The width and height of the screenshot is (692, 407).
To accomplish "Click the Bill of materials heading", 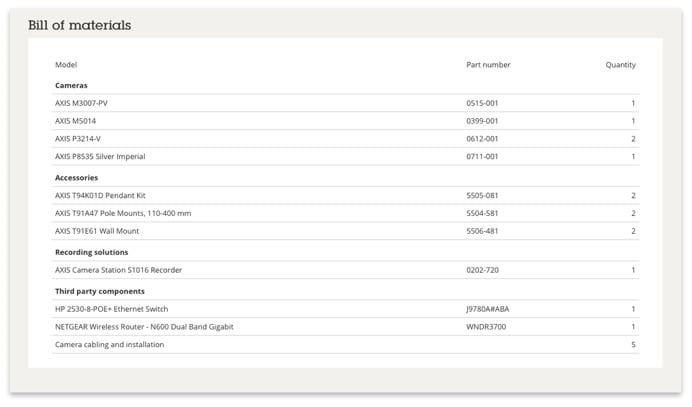I will coord(79,25).
